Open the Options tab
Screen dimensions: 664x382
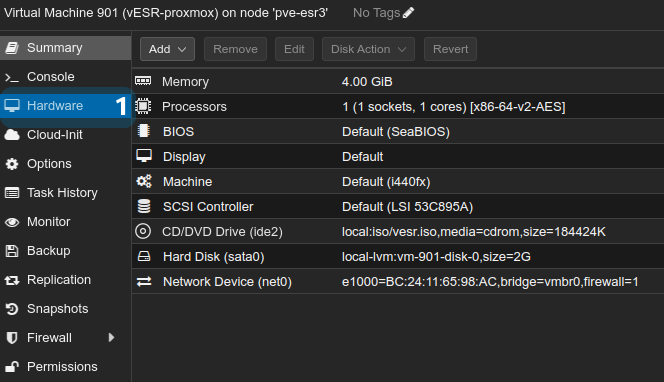pos(66,164)
